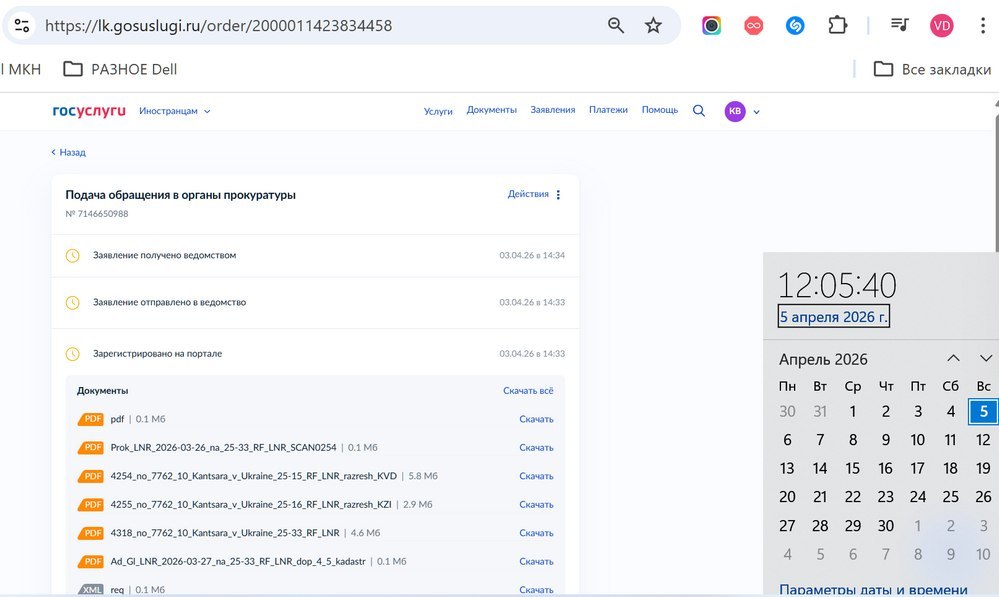999x597 pixels.
Task: Download the 4254_no_7762 file via Скачать
Action: [x=536, y=476]
